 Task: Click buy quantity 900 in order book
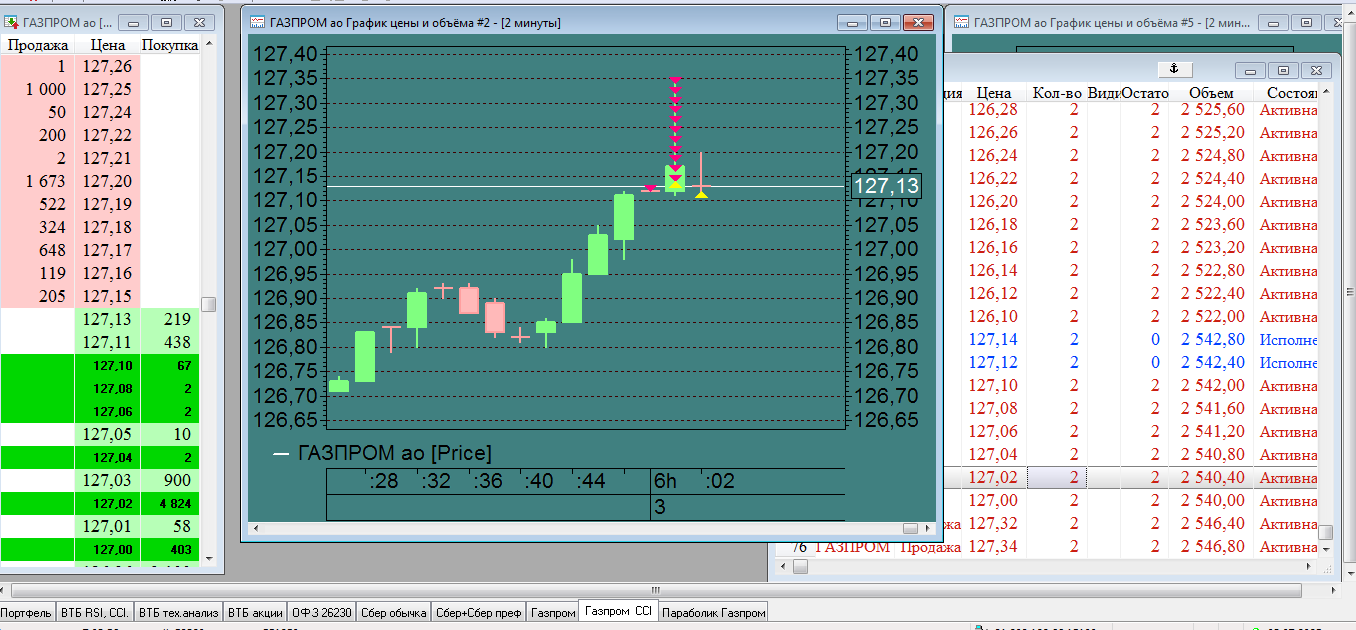coord(170,480)
